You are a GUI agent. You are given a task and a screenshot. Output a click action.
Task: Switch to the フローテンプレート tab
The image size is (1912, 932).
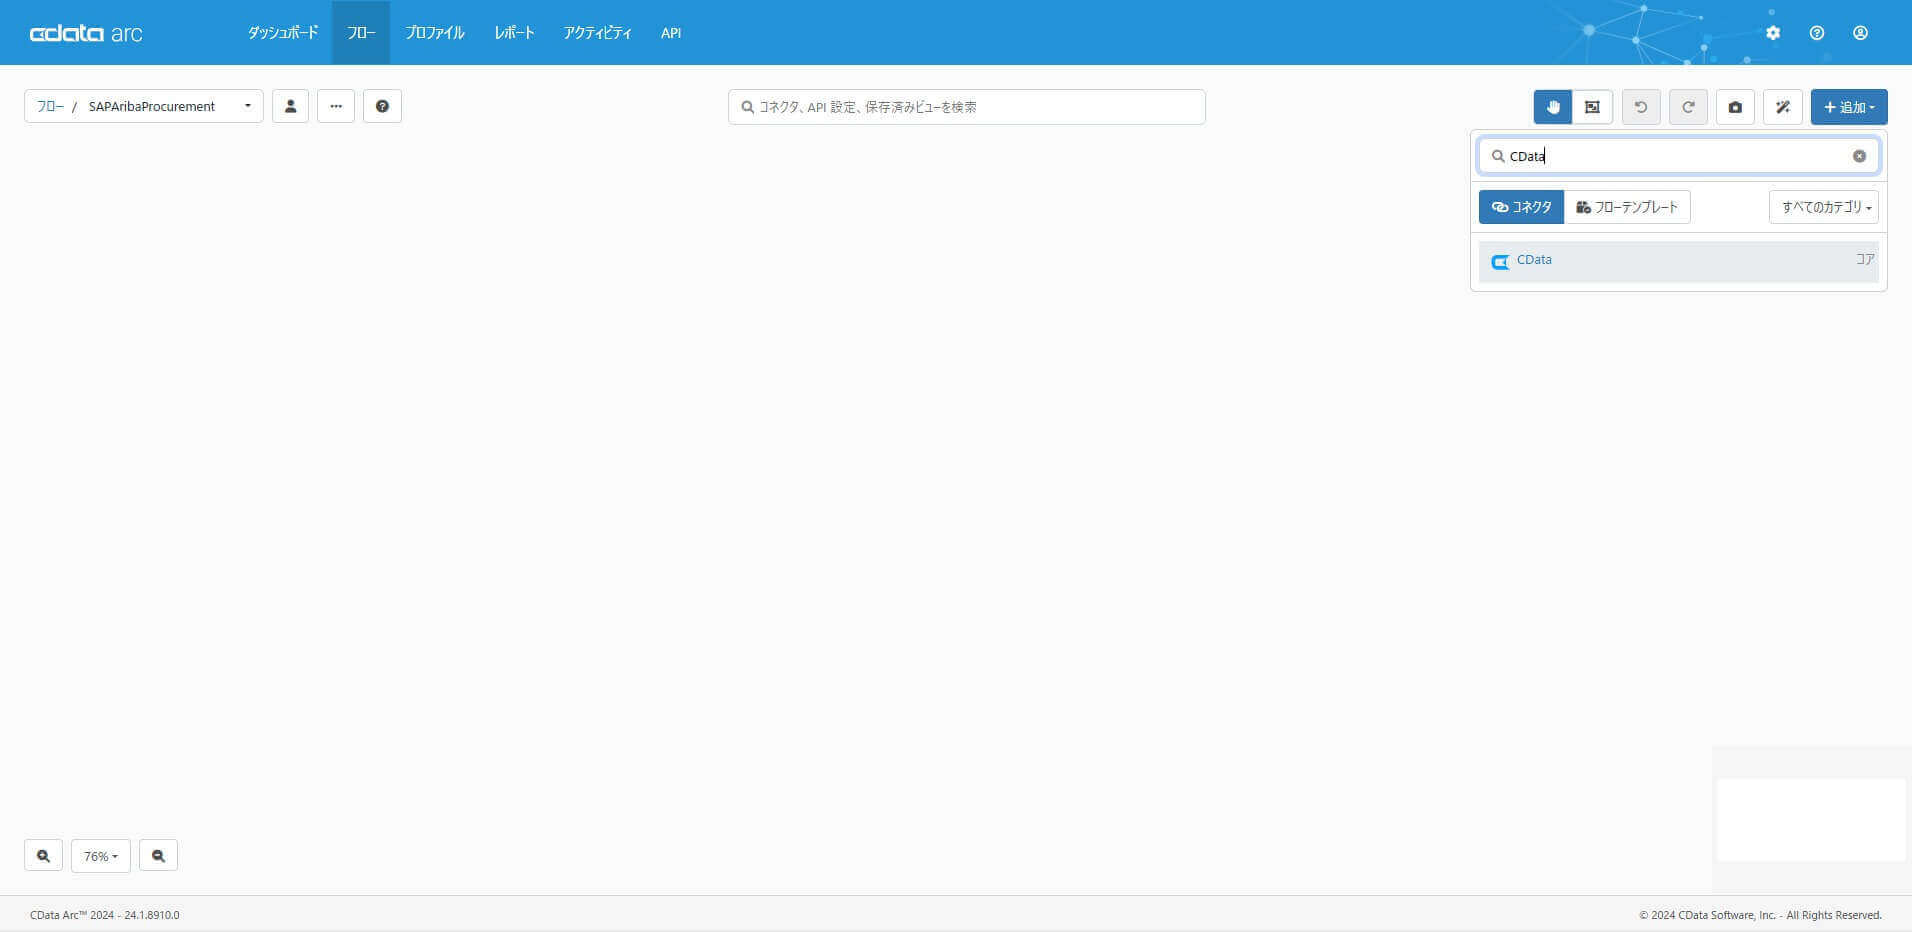point(1627,207)
